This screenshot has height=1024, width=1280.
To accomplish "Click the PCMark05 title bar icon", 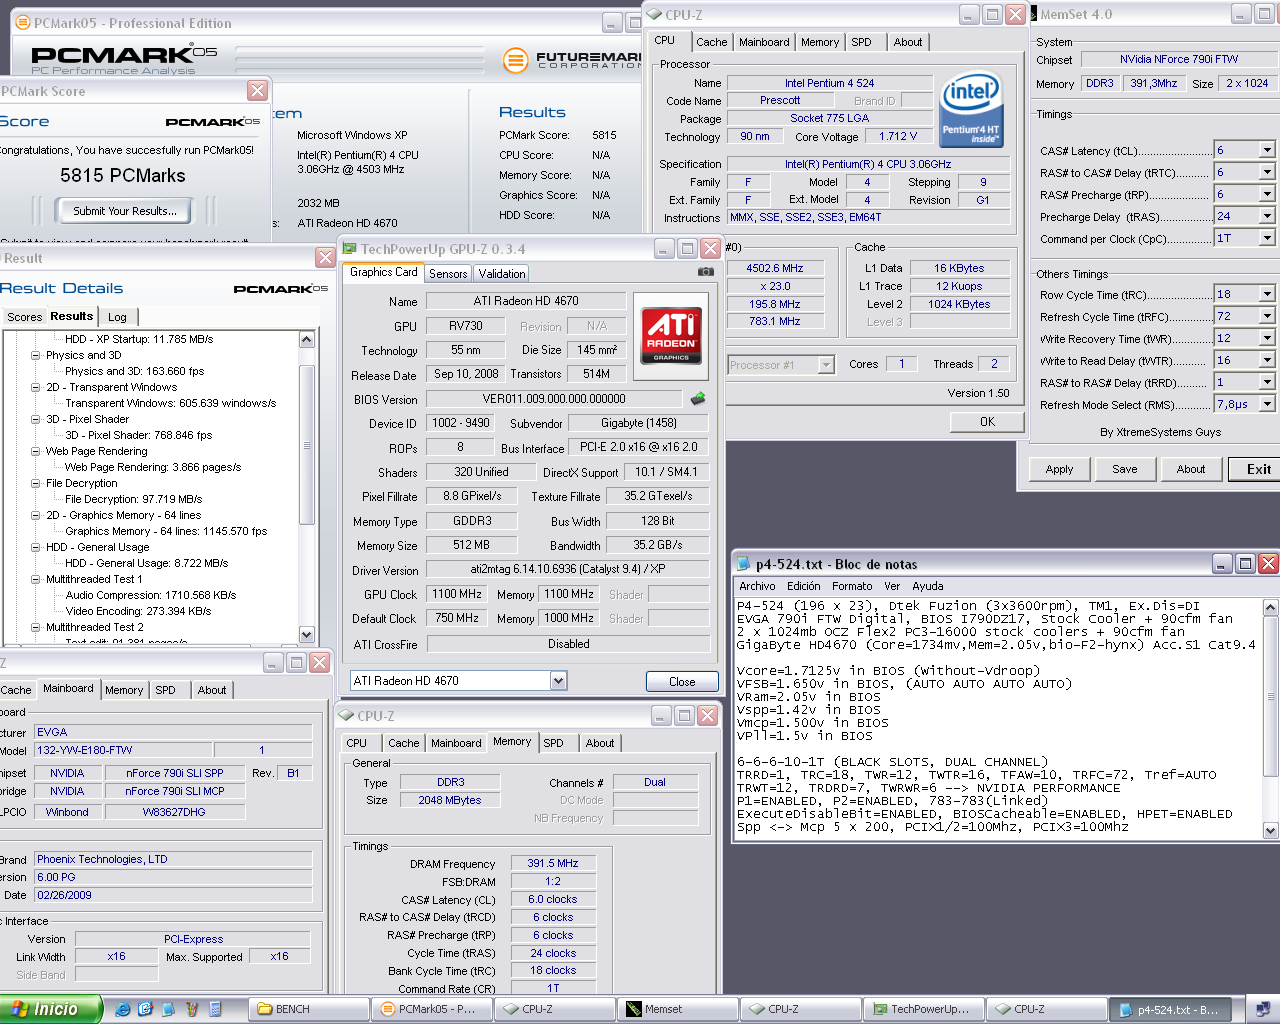I will [x=23, y=23].
